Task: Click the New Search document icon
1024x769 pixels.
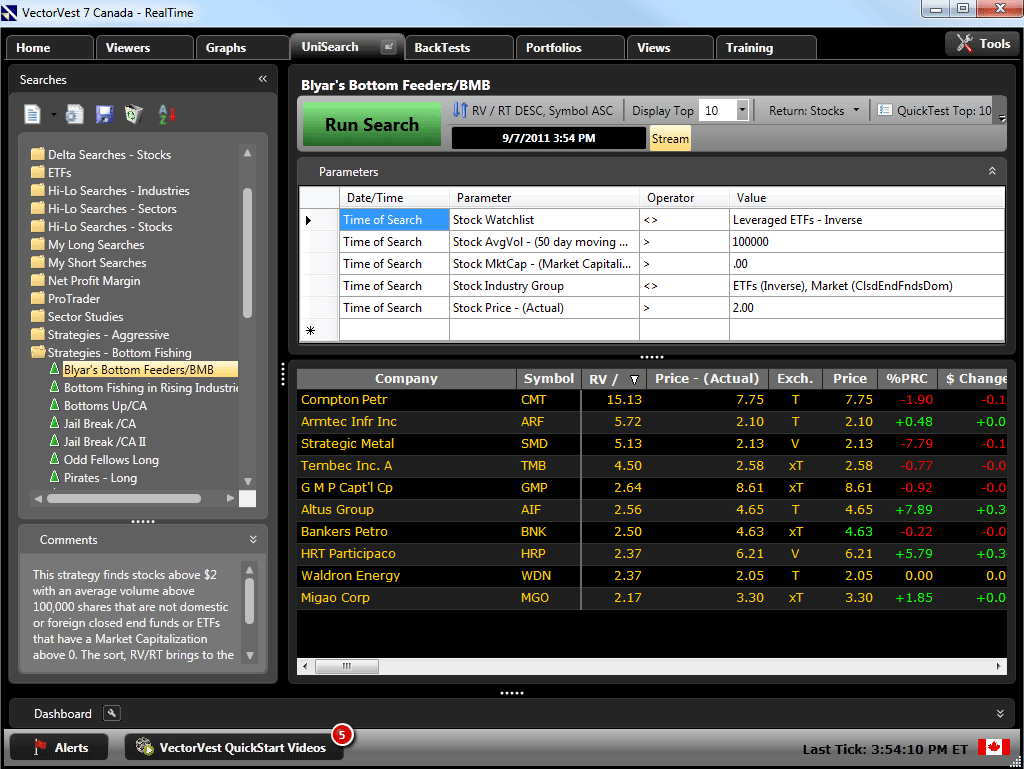Action: coord(33,115)
